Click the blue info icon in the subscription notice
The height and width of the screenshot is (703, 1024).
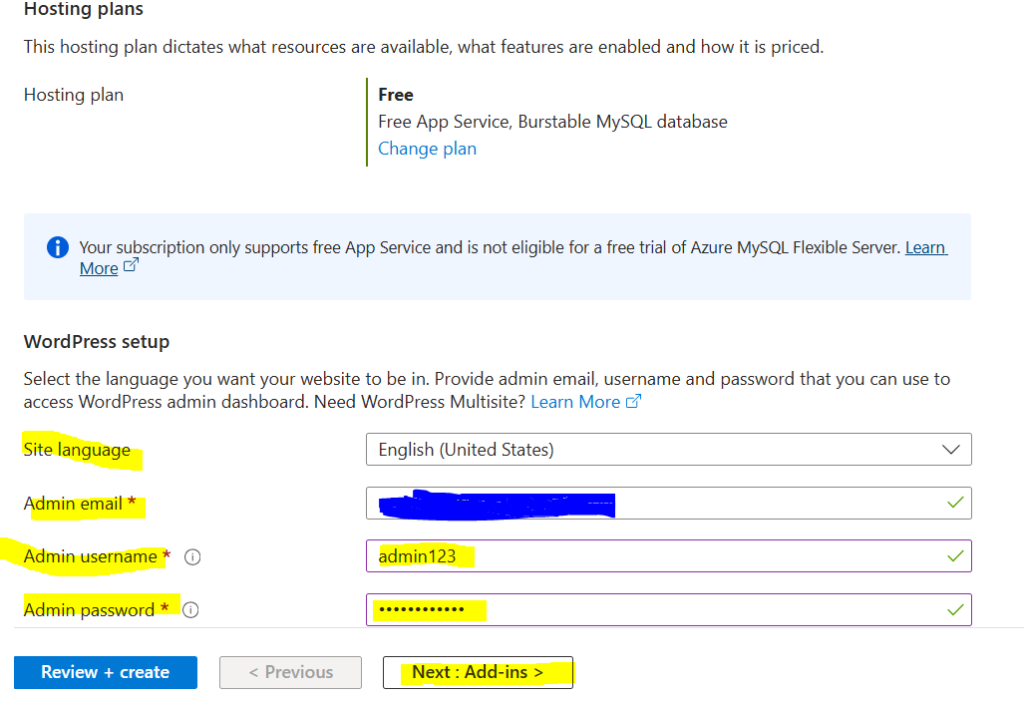click(x=57, y=248)
